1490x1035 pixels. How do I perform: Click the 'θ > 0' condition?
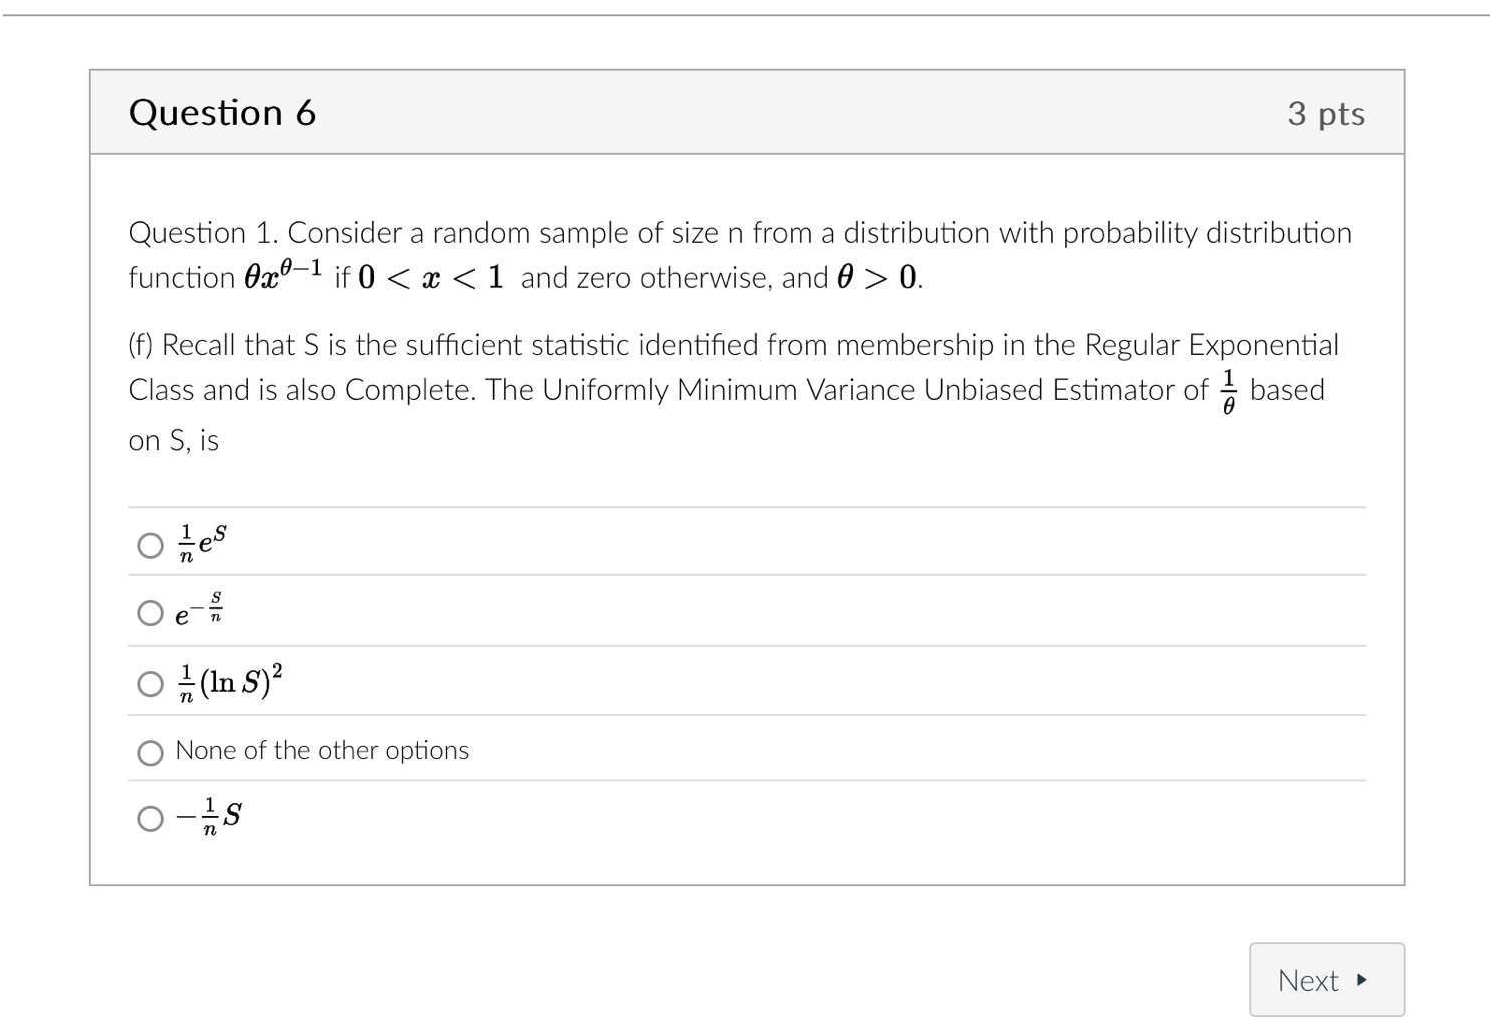tap(877, 277)
